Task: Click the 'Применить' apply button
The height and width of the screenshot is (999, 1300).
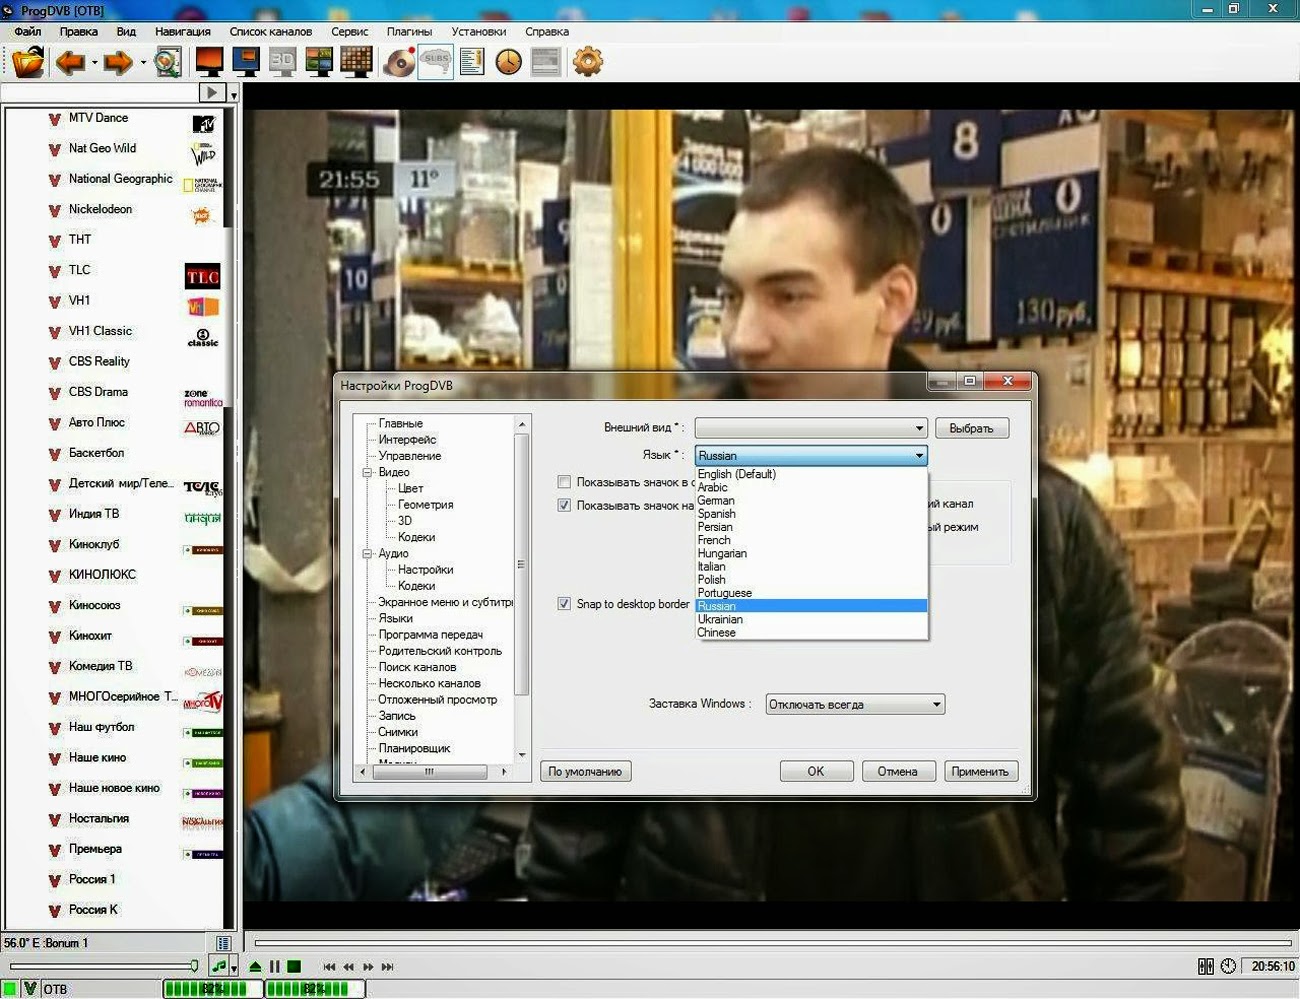Action: [981, 771]
